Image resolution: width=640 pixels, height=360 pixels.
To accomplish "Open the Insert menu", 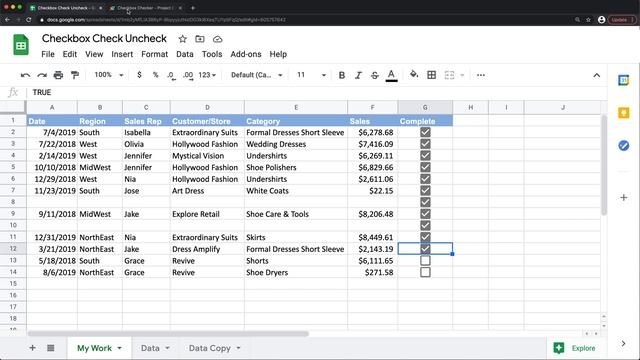I will pyautogui.click(x=122, y=54).
